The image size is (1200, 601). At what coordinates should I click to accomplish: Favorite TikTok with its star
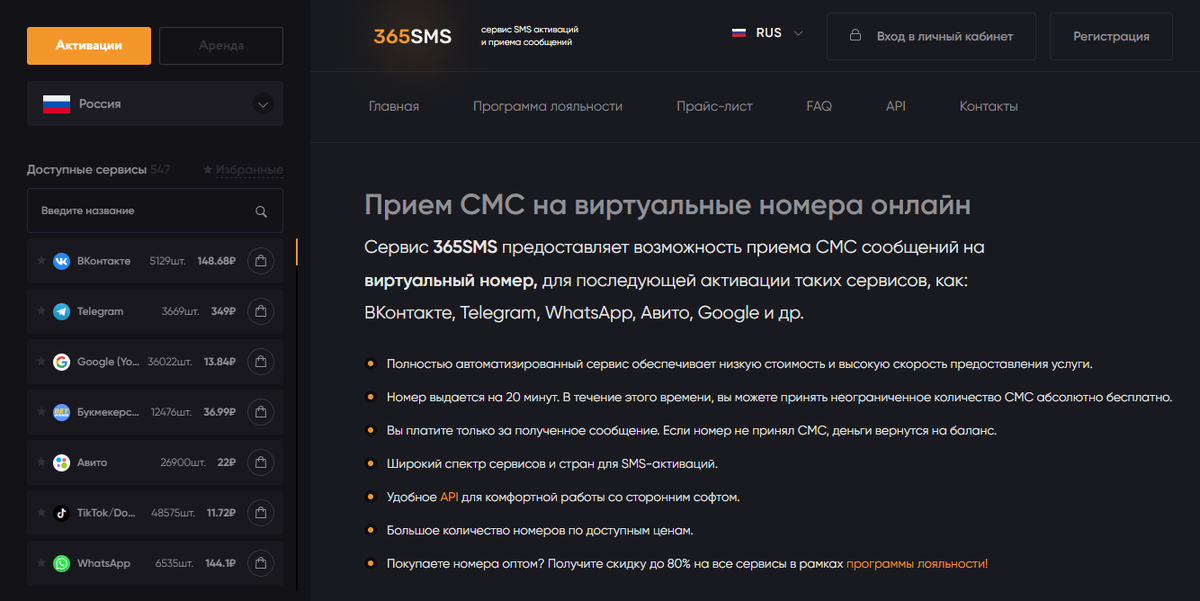[41, 513]
